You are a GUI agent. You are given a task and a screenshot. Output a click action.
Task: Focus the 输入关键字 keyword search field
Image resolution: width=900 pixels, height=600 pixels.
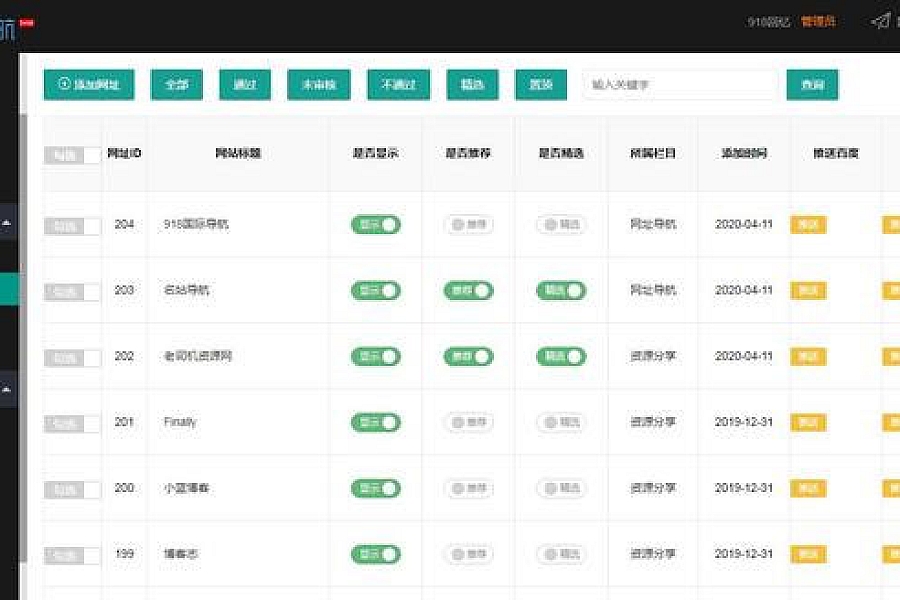coord(680,84)
